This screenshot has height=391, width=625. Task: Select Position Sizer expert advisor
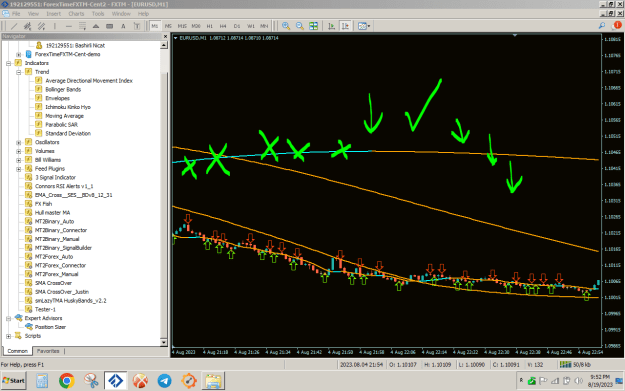coord(50,327)
